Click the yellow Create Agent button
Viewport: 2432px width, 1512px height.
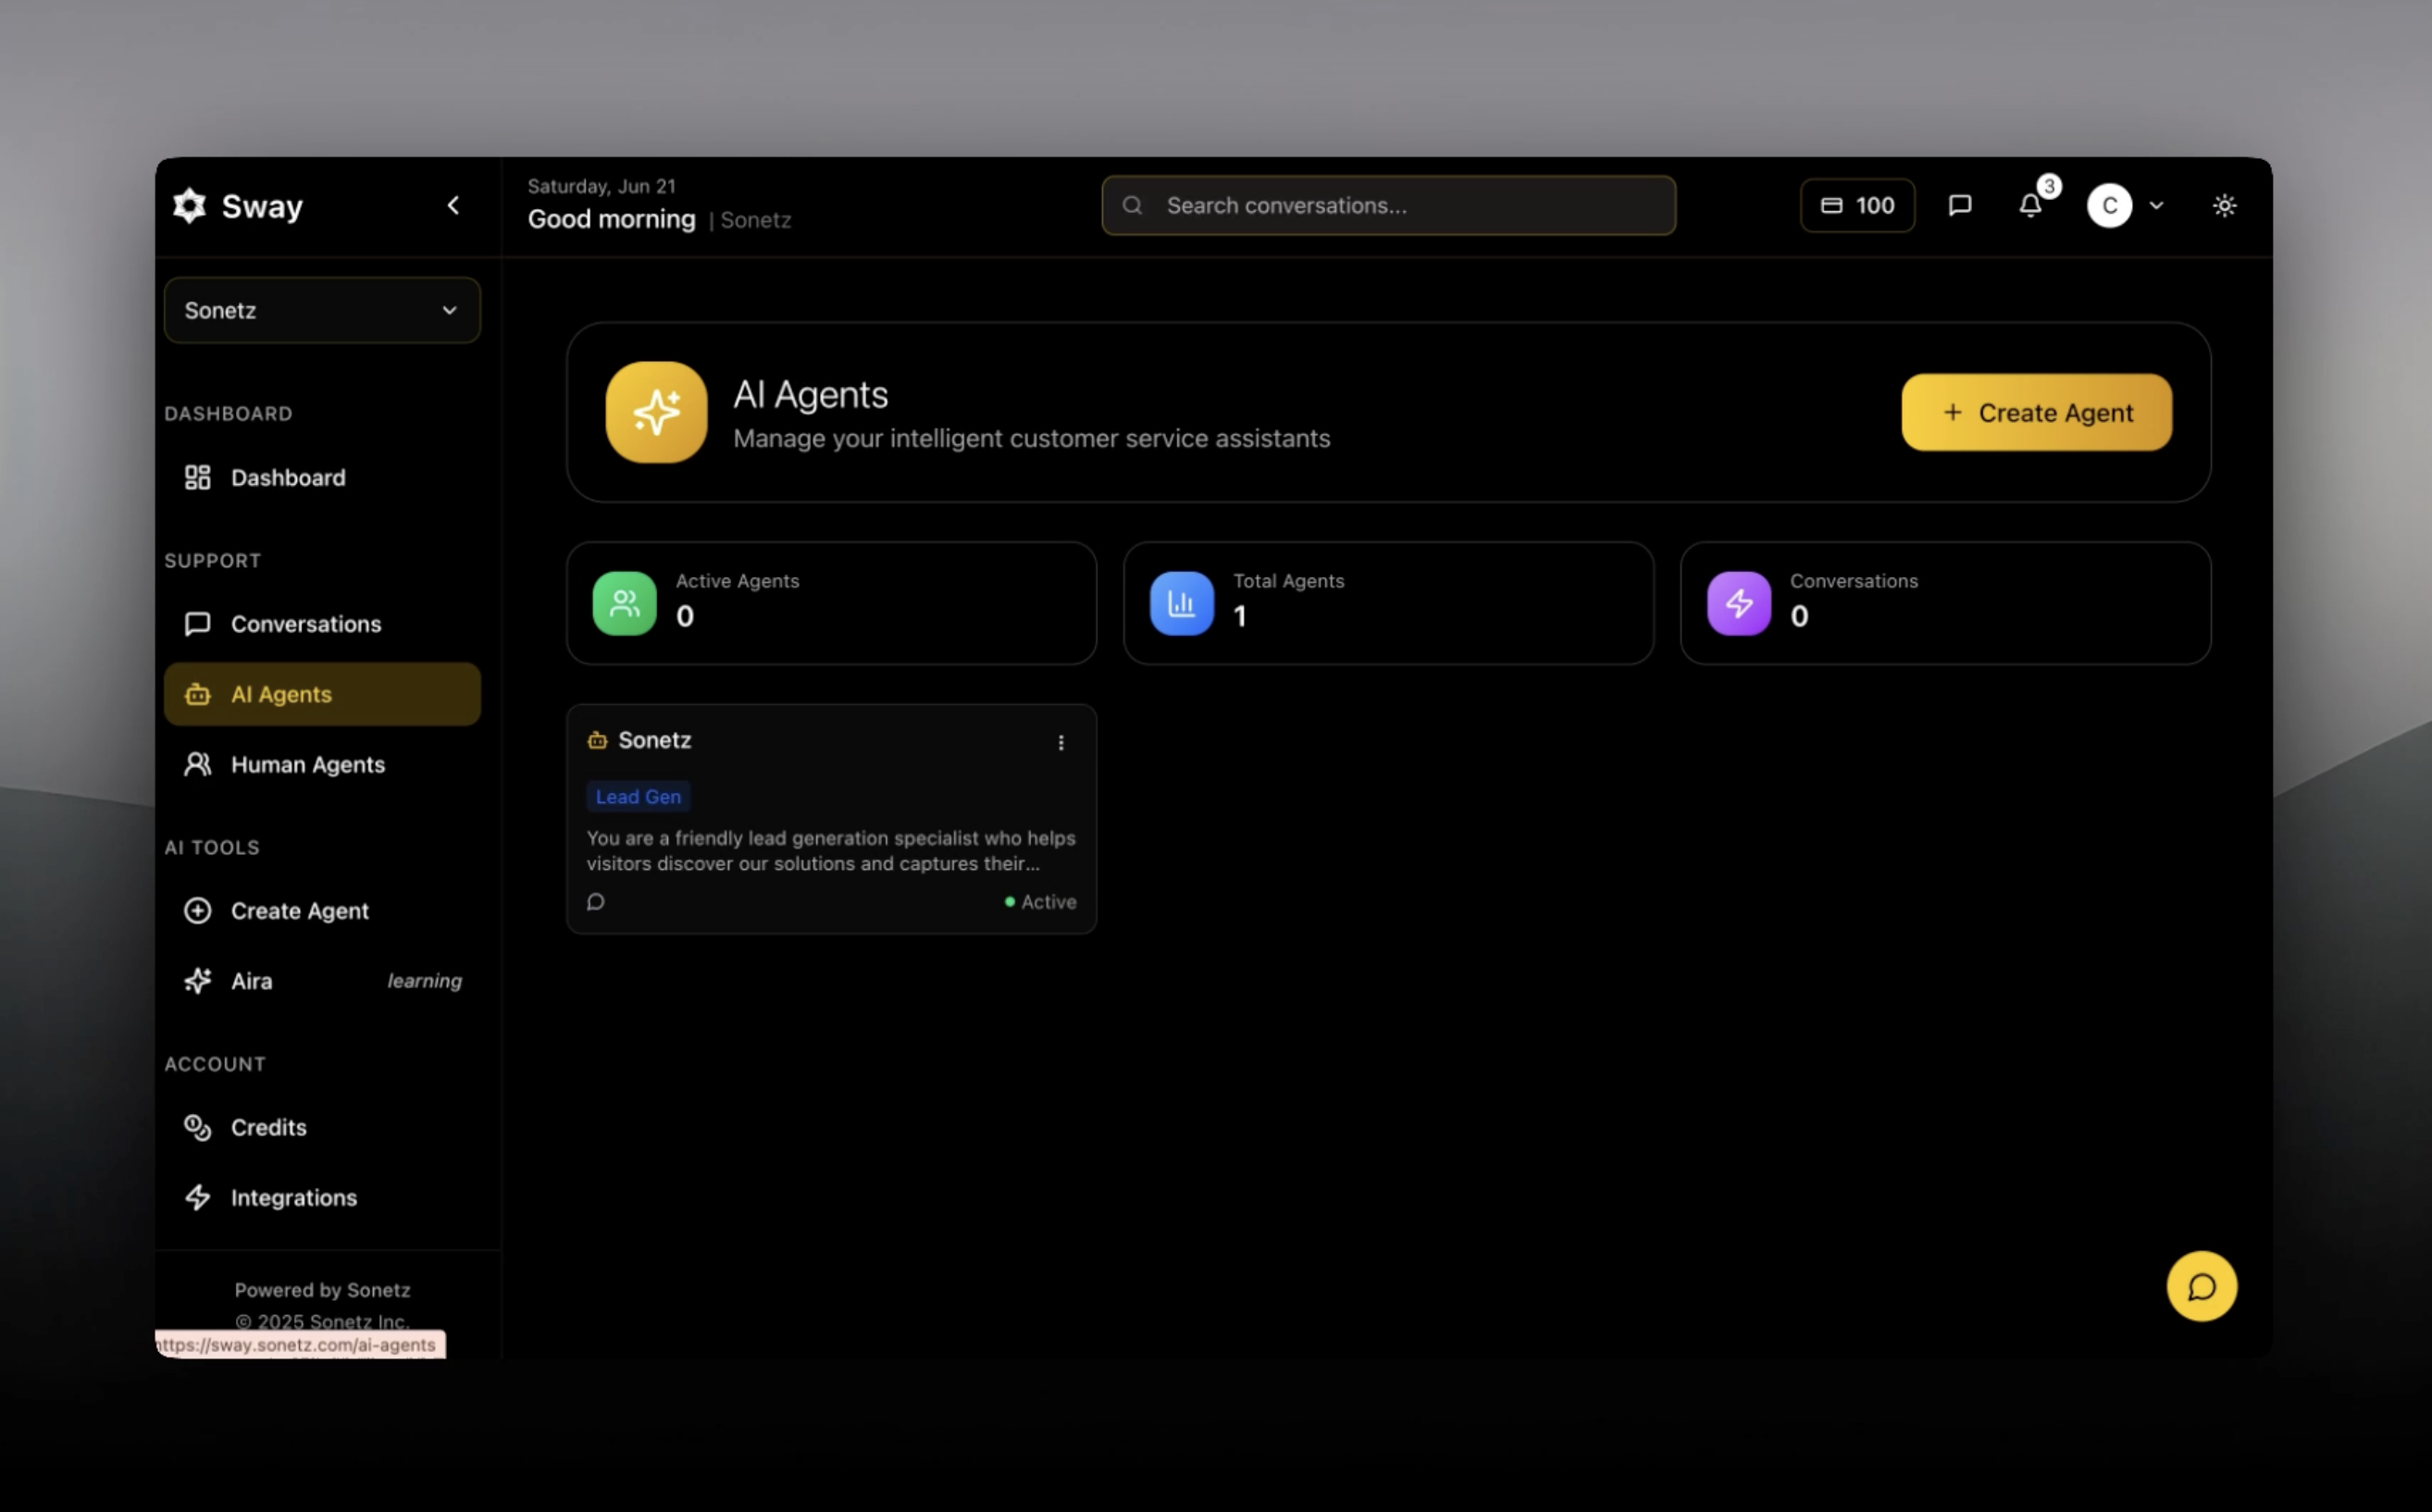[2036, 413]
